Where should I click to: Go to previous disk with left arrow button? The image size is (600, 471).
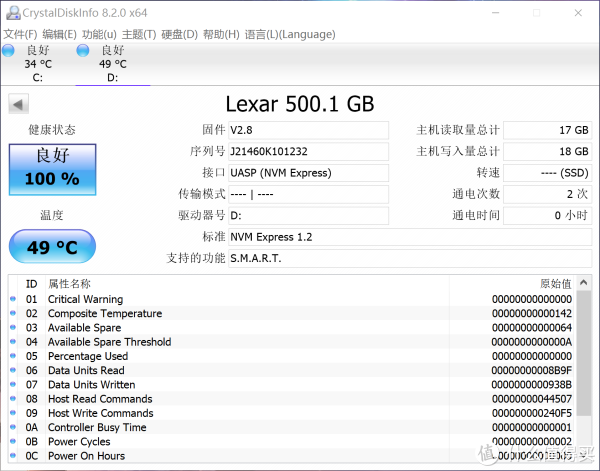[18, 104]
